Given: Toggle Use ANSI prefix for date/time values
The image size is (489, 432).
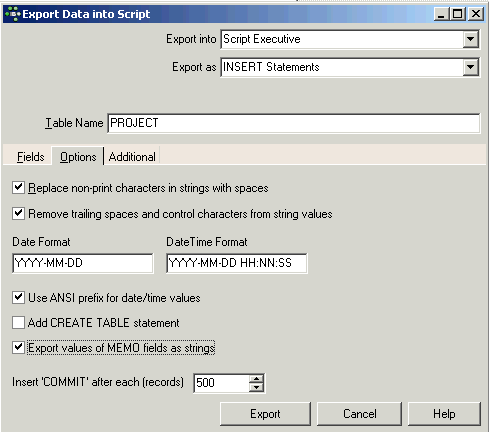Looking at the screenshot, I should [18, 297].
